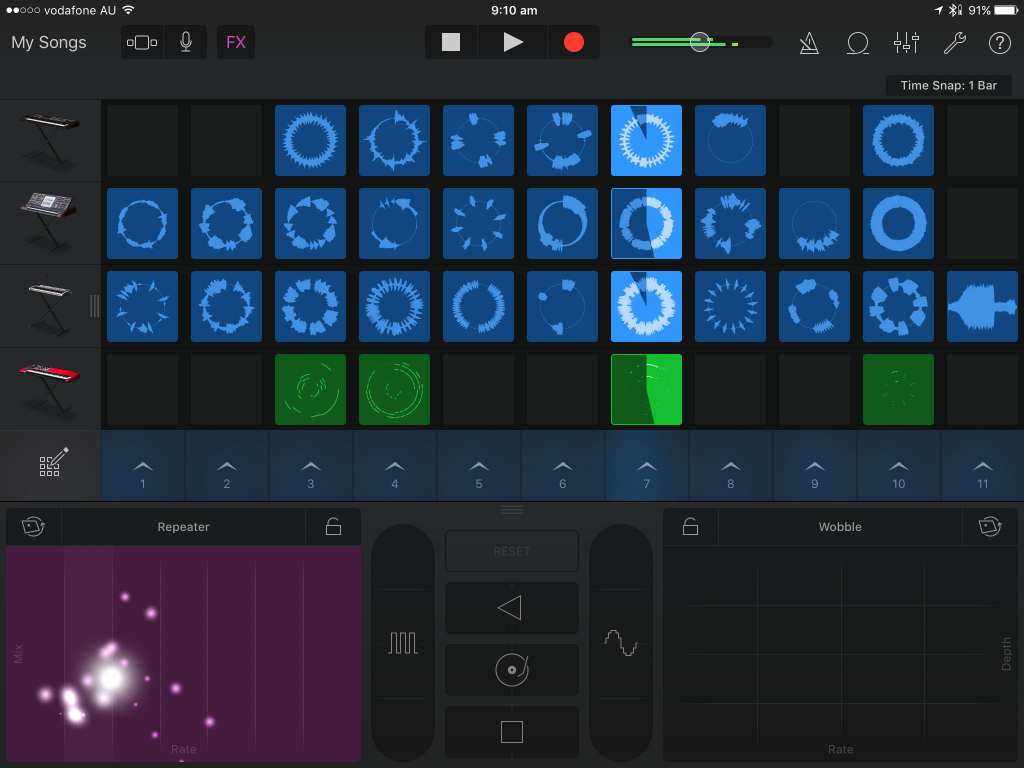The width and height of the screenshot is (1024, 768).
Task: Toggle the Repeater effect lock
Action: pos(334,527)
